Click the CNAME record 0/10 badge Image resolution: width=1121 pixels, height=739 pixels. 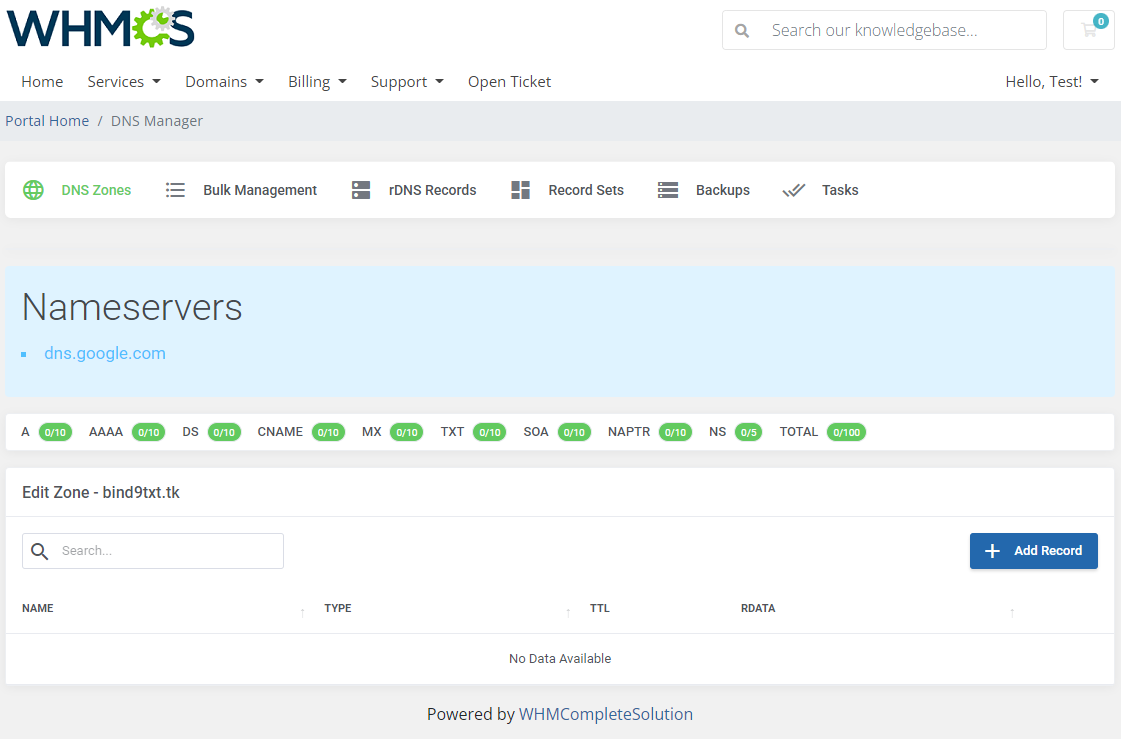pos(328,432)
